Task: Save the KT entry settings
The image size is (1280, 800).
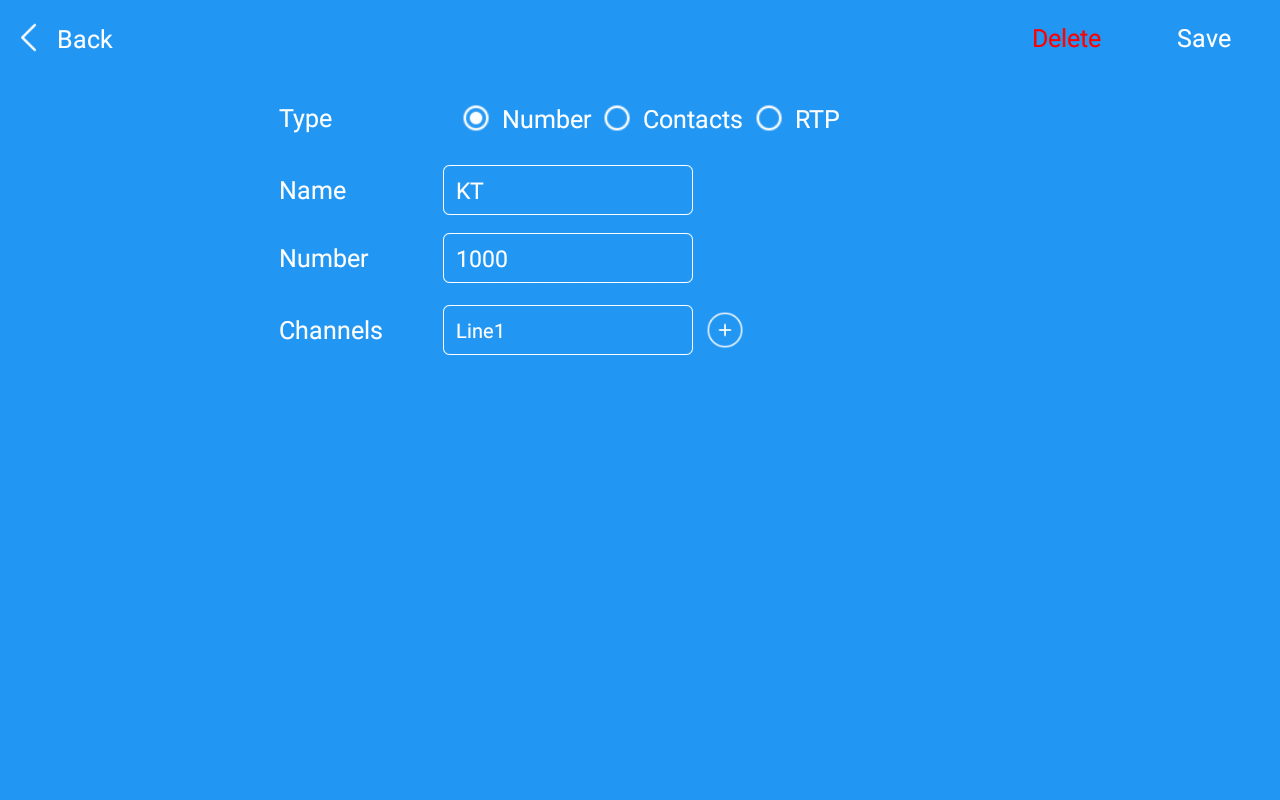Action: pos(1204,39)
